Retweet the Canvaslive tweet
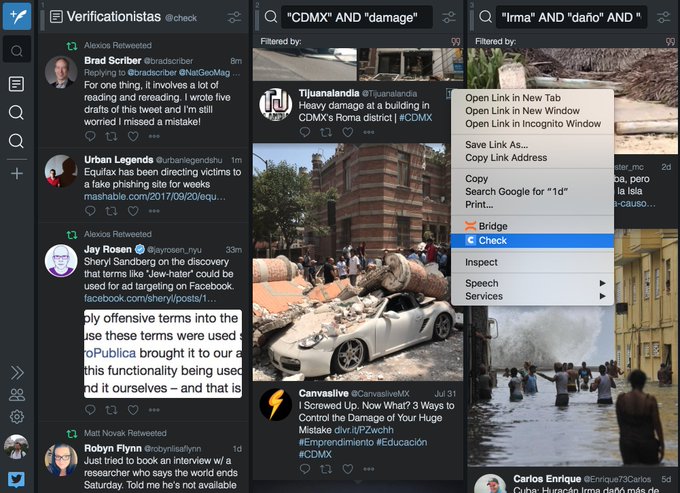Screen dimensions: 680x493 pyautogui.click(x=326, y=469)
